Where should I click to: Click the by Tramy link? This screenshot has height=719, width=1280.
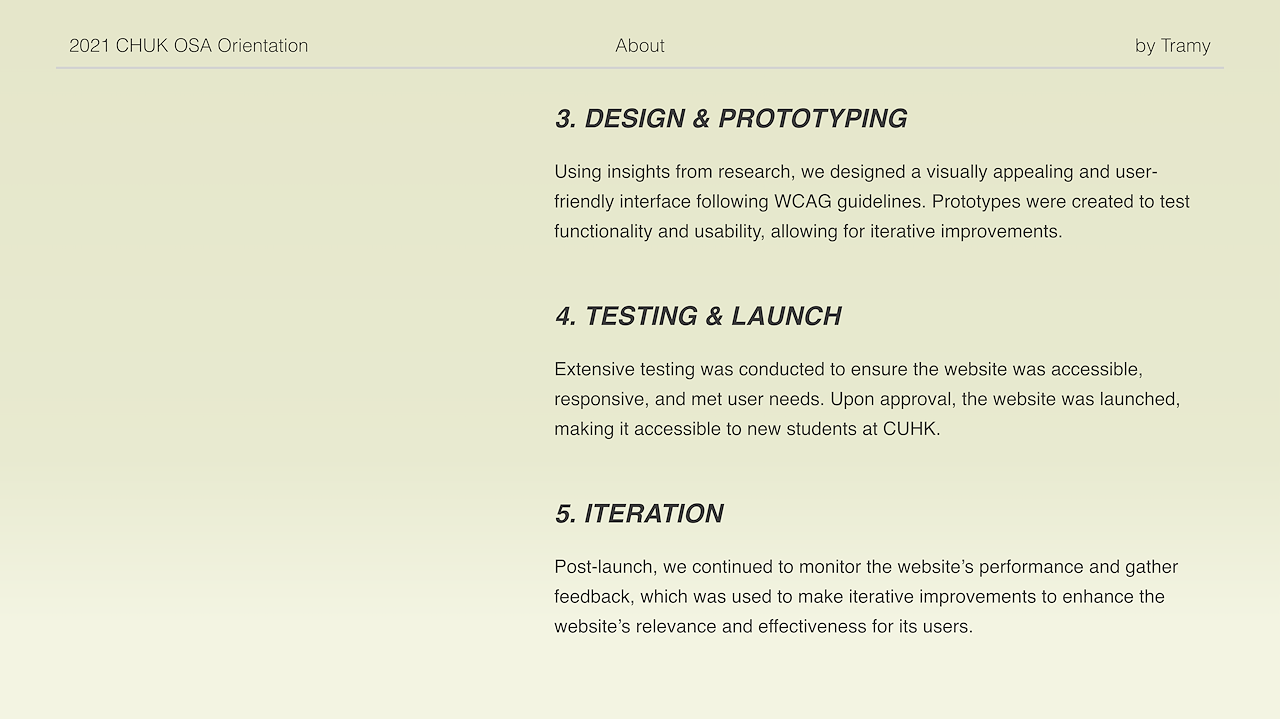1172,46
